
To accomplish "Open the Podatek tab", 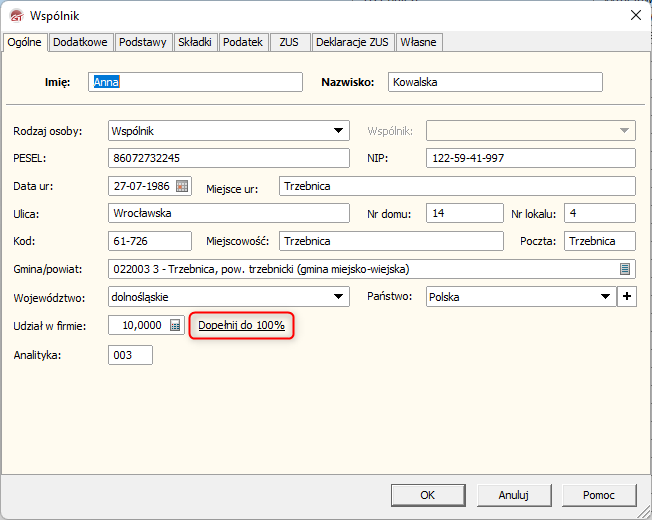I will [243, 42].
